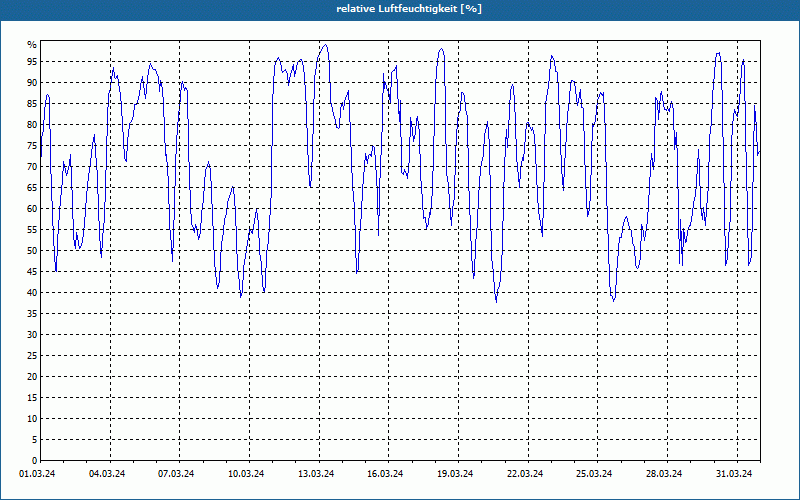Viewport: 800px width, 500px height.
Task: Click the y-axis value 45
Action: click(x=32, y=271)
